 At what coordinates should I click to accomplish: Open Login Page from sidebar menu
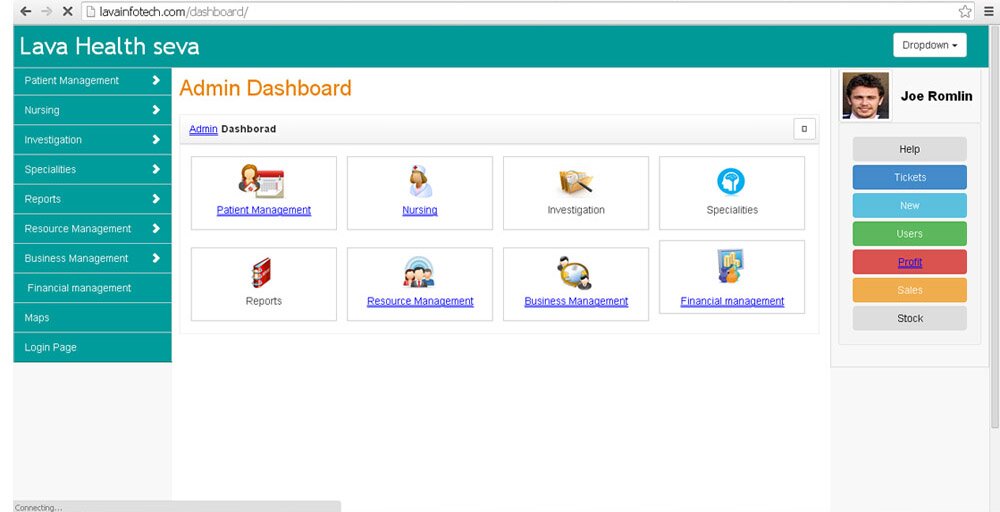click(x=50, y=347)
